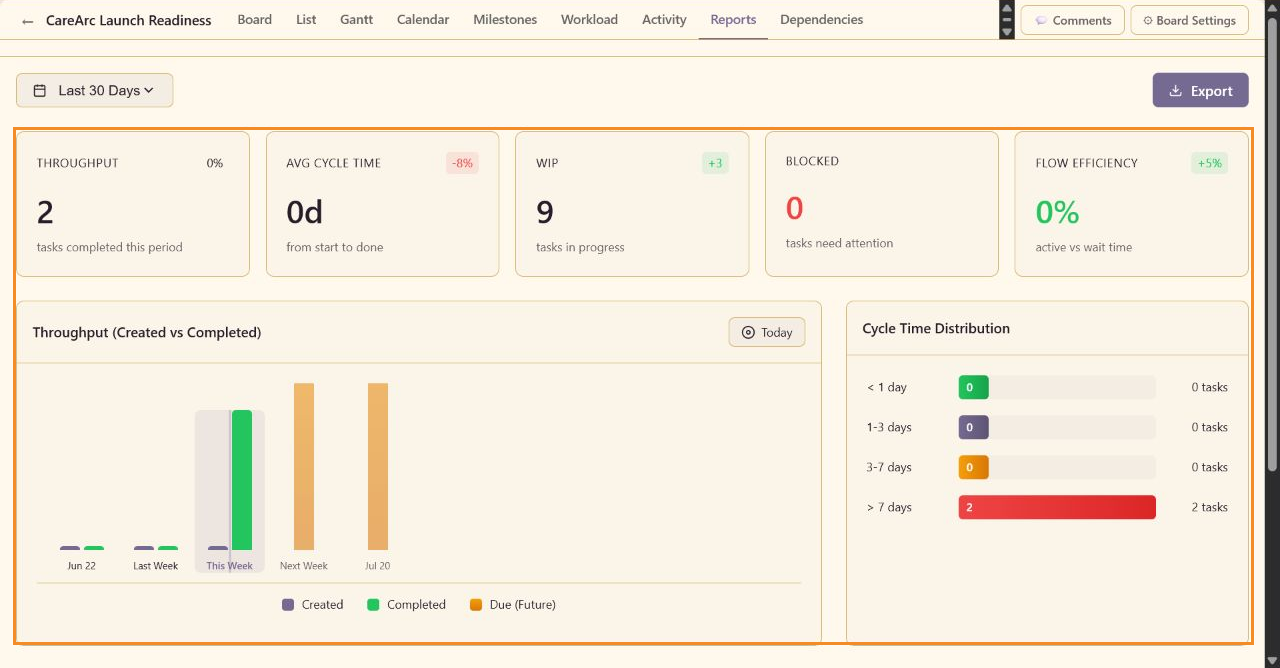Click the Cycle Time Distribution heading

[x=936, y=328]
